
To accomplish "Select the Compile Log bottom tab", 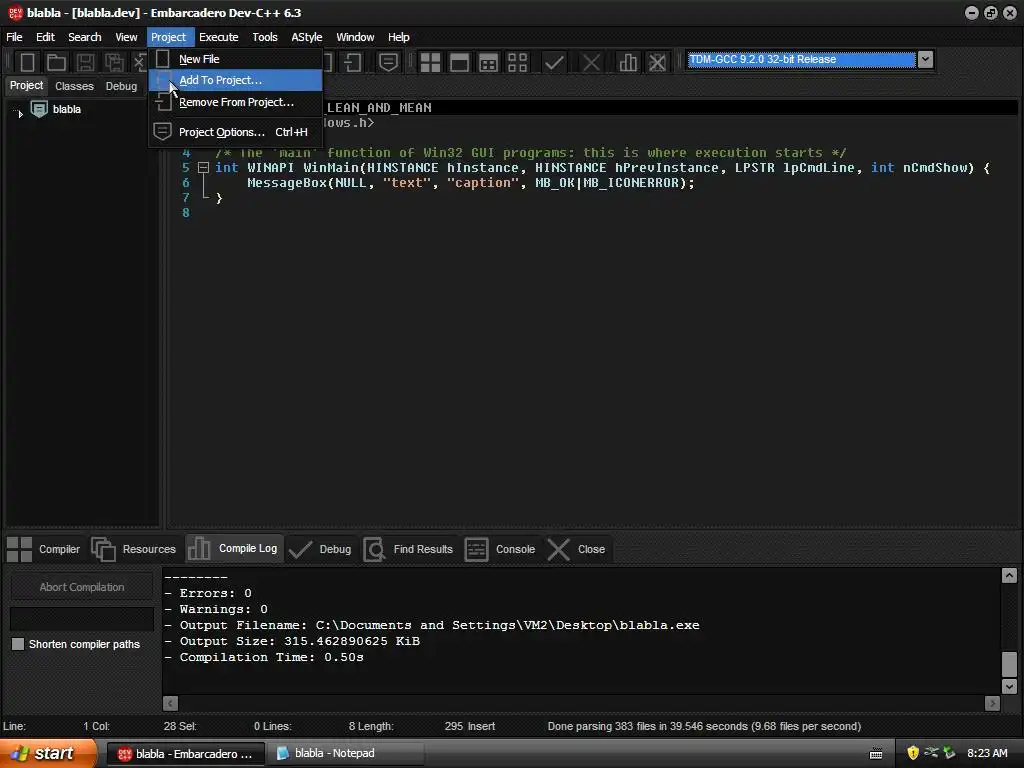I will pyautogui.click(x=234, y=549).
